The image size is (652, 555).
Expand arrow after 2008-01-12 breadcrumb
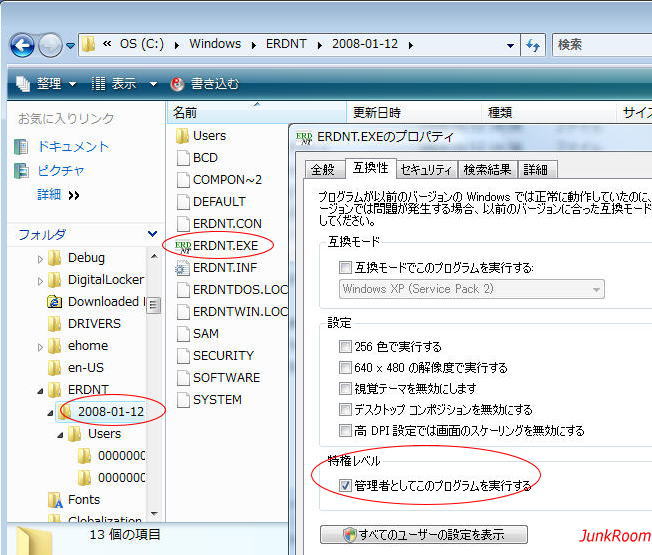pos(411,45)
